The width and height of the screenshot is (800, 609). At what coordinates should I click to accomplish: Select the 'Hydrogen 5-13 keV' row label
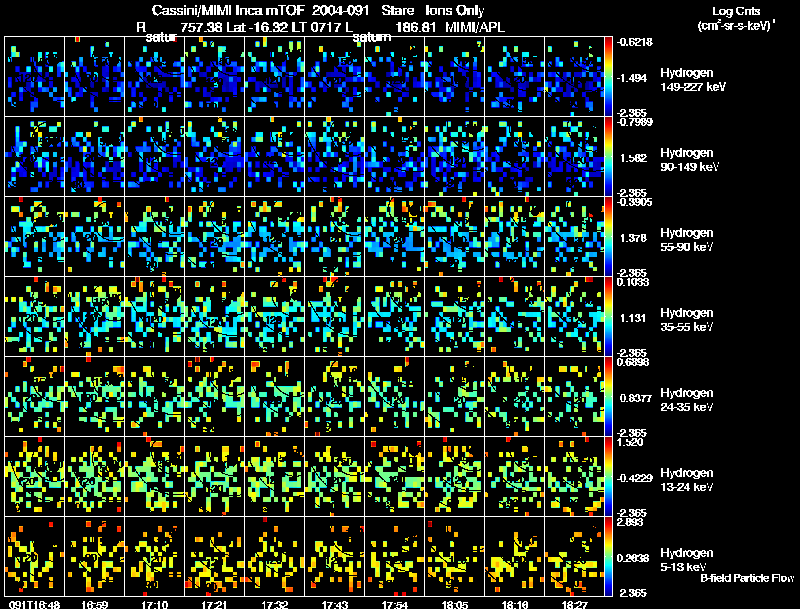(x=686, y=560)
